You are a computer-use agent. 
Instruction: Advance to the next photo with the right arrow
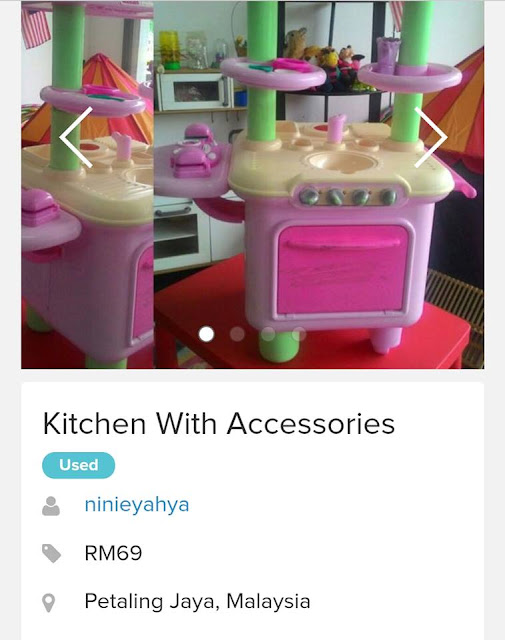[431, 137]
